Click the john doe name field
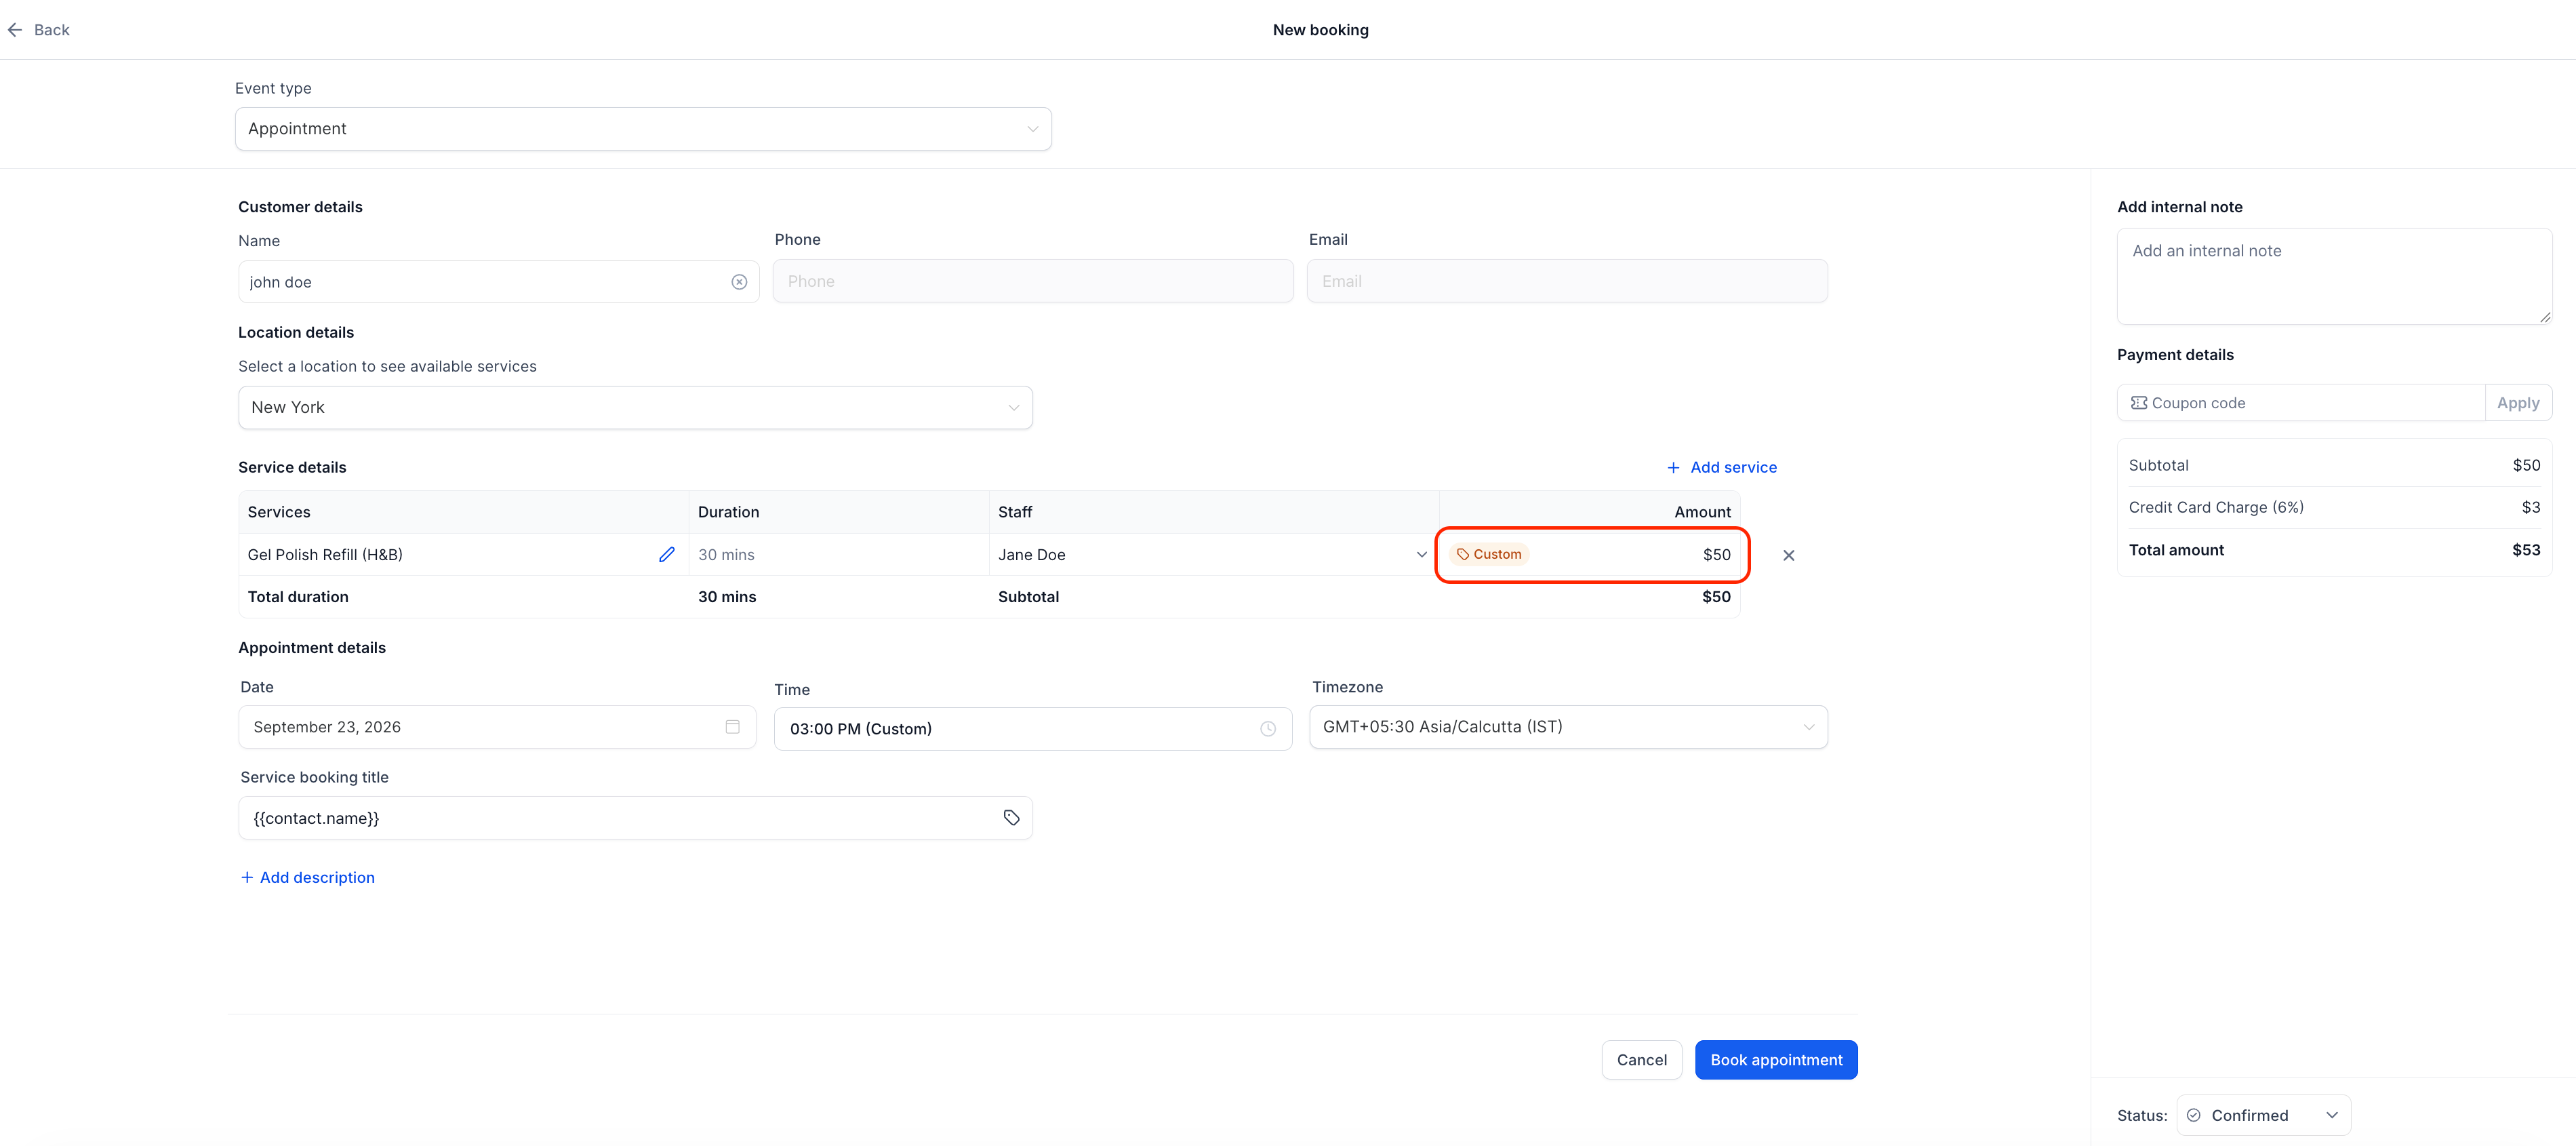Viewport: 2576px width, 1146px height. (498, 282)
